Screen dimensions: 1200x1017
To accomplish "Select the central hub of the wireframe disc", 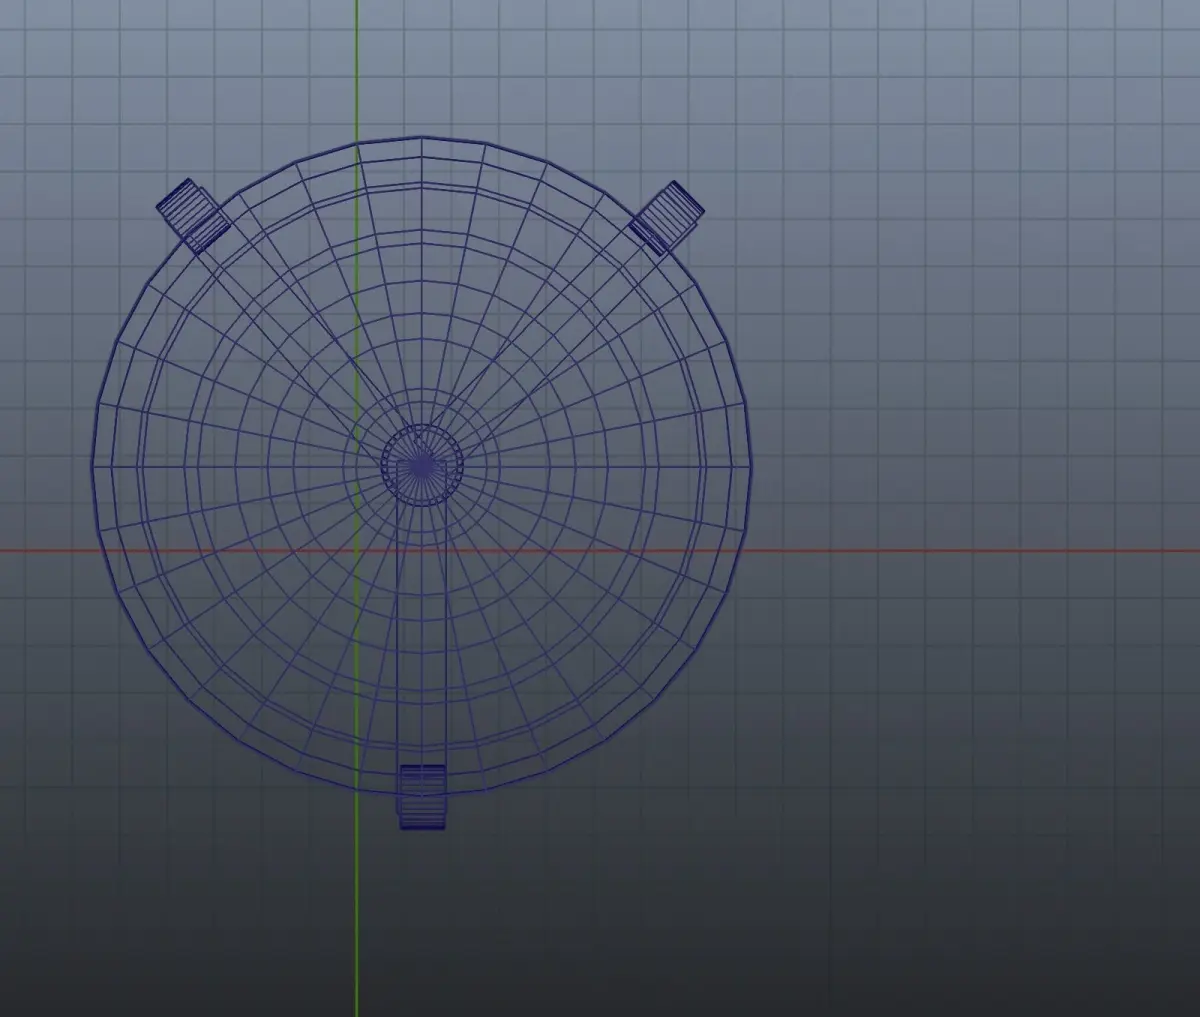I will coord(422,465).
